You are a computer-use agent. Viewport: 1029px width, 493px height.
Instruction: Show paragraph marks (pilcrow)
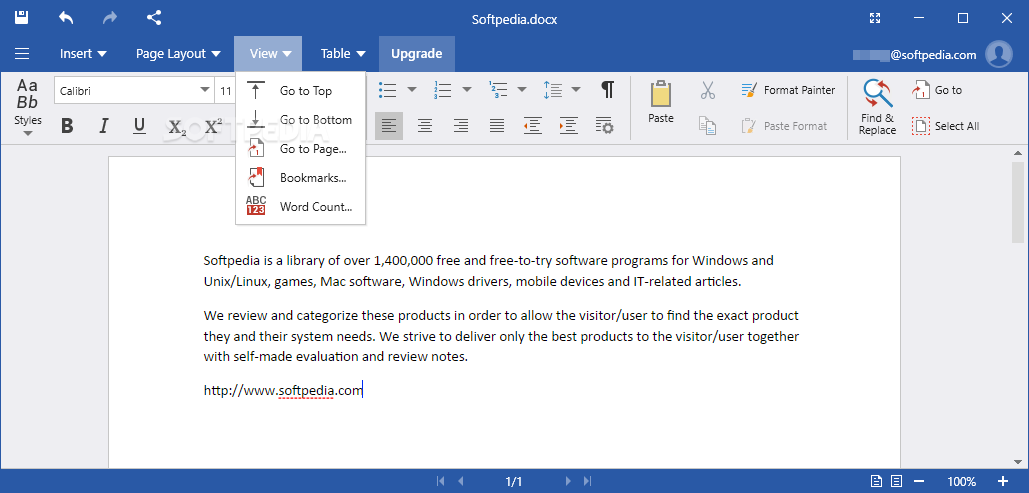pos(608,90)
